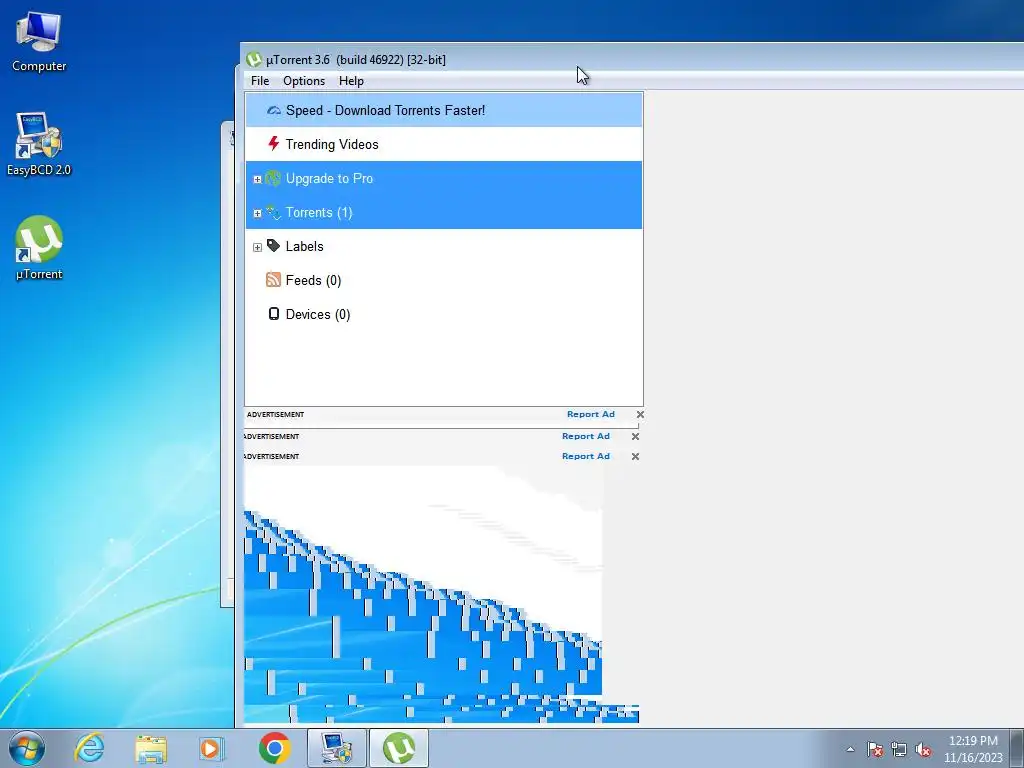Expand the Labels node
The image size is (1024, 768).
pyautogui.click(x=257, y=247)
